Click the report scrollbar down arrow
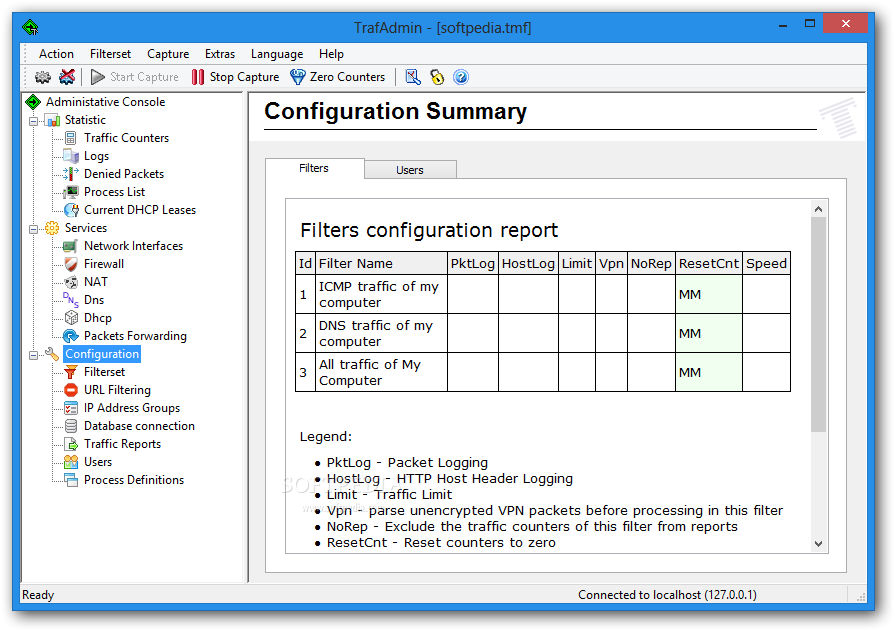 [x=819, y=544]
